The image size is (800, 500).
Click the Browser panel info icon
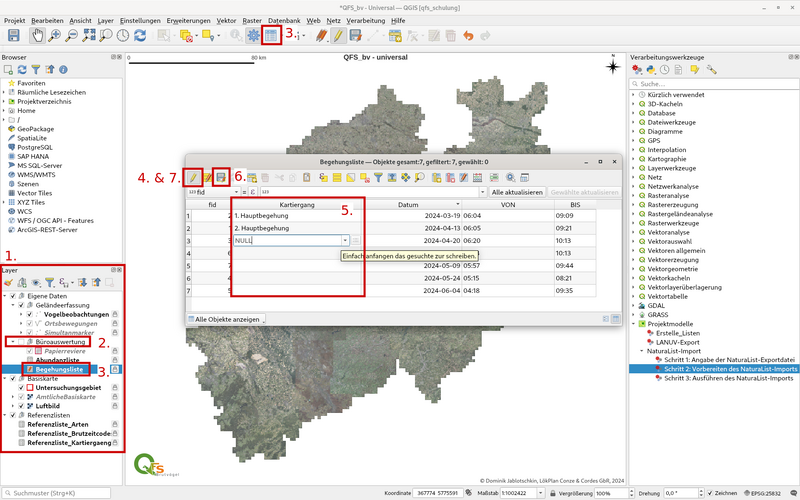point(63,69)
